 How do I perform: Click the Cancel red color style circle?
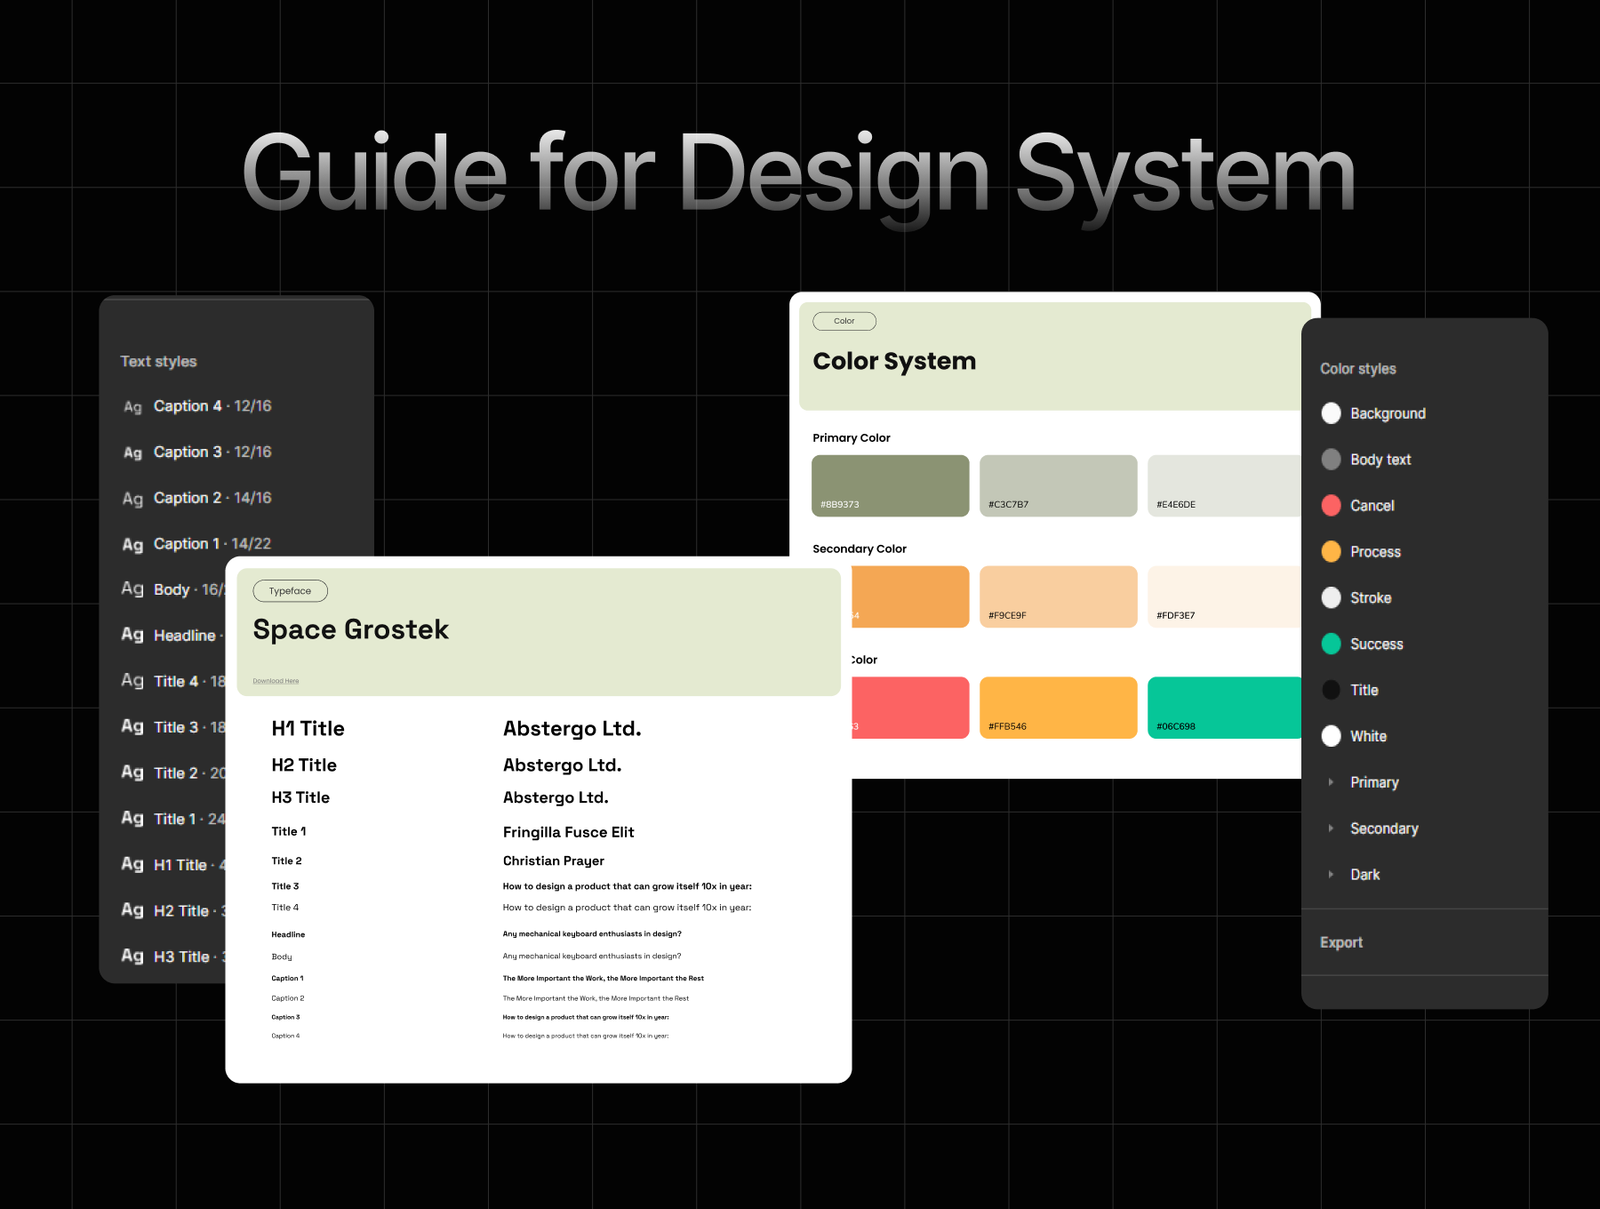coord(1331,505)
